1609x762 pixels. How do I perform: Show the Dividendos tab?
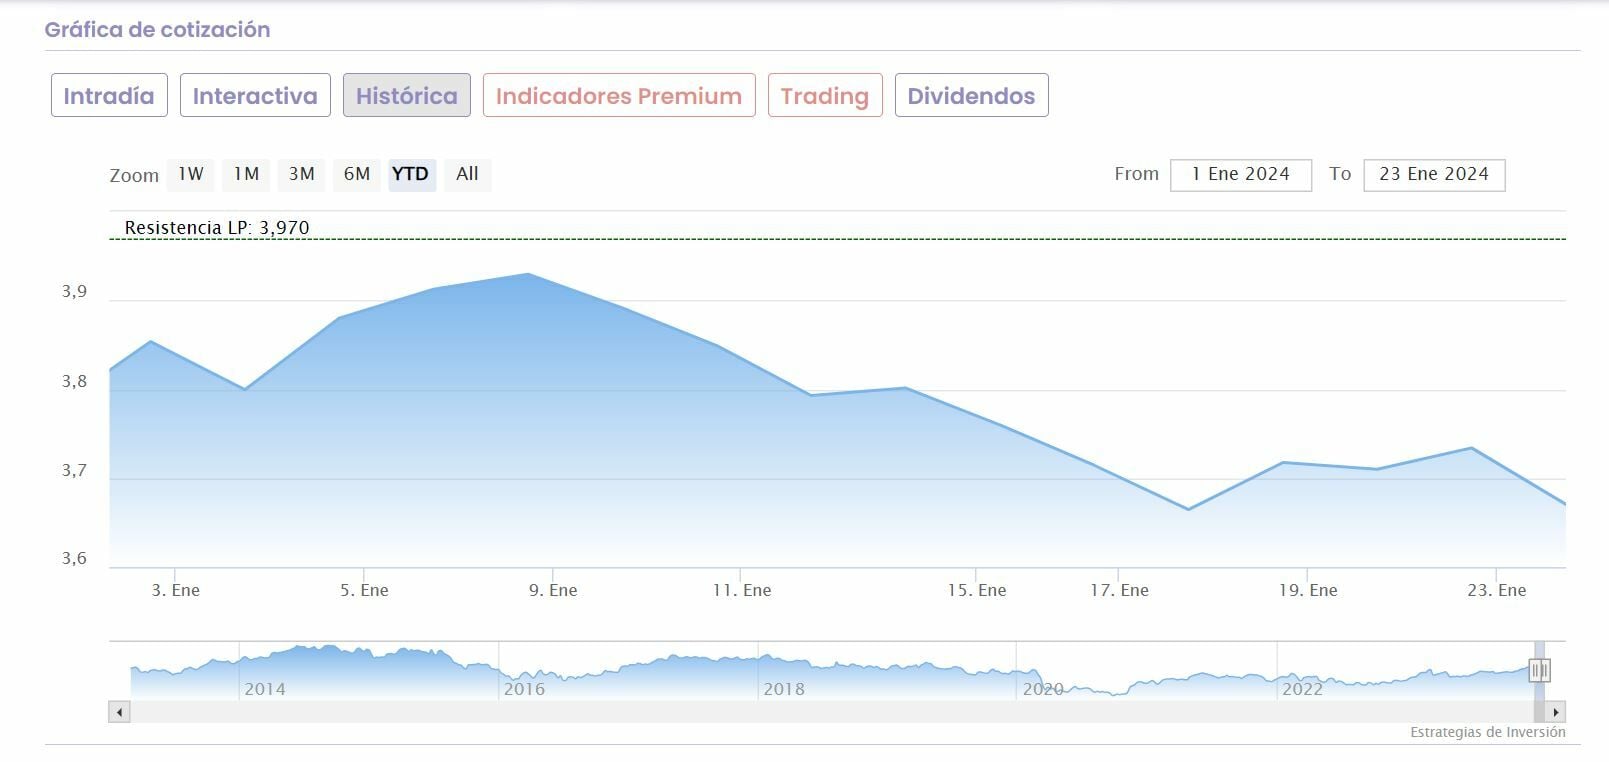971,96
